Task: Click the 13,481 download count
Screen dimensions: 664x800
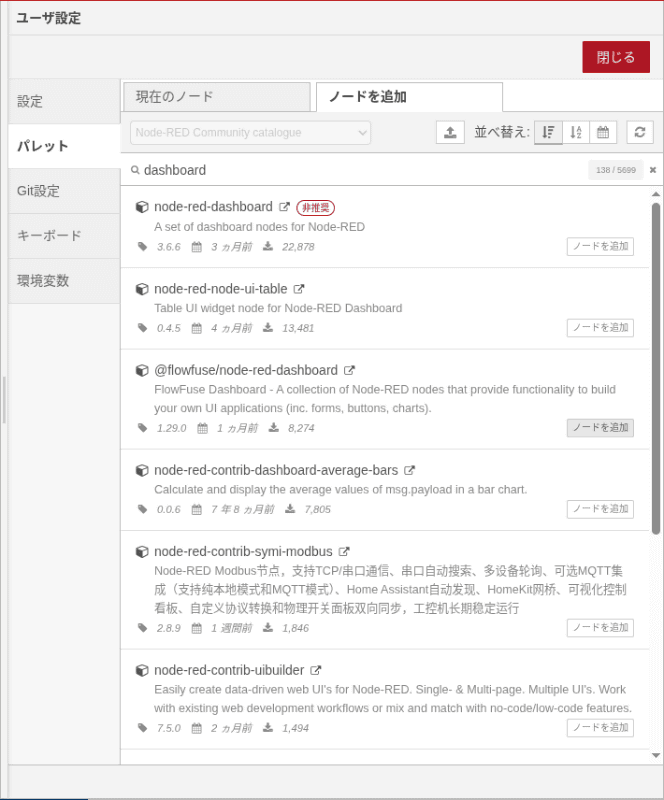Action: [x=298, y=328]
